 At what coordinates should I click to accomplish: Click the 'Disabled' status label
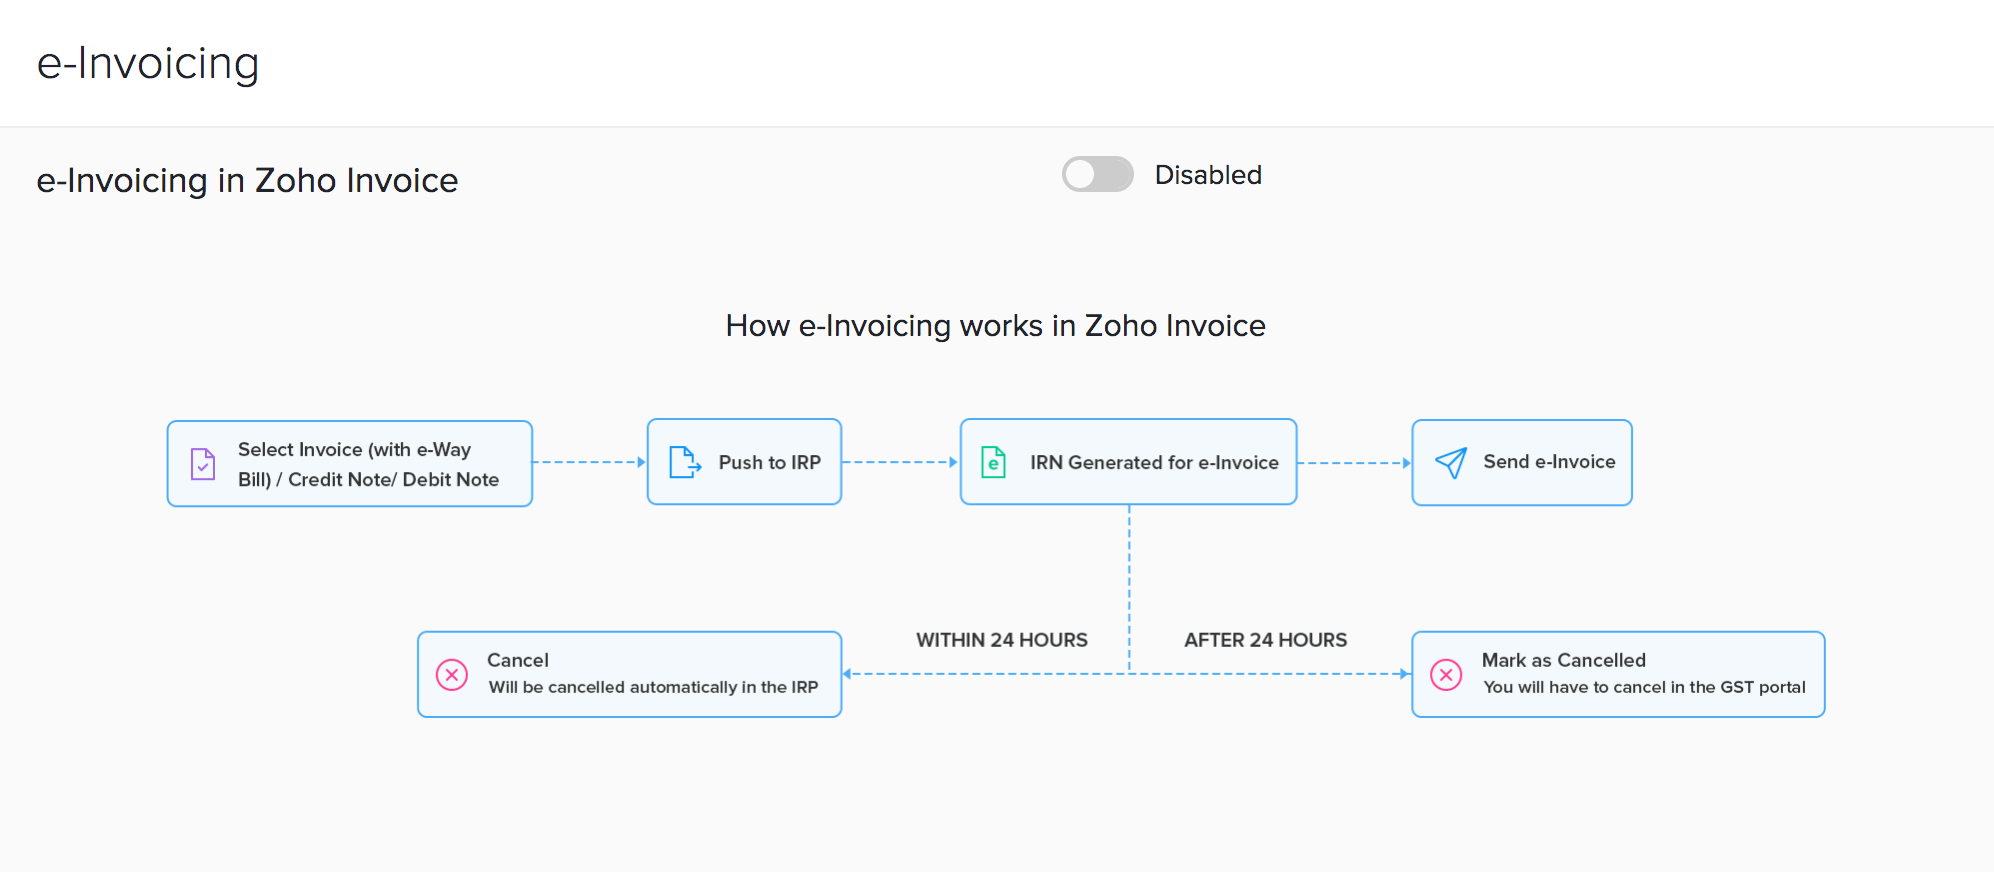coord(1208,175)
